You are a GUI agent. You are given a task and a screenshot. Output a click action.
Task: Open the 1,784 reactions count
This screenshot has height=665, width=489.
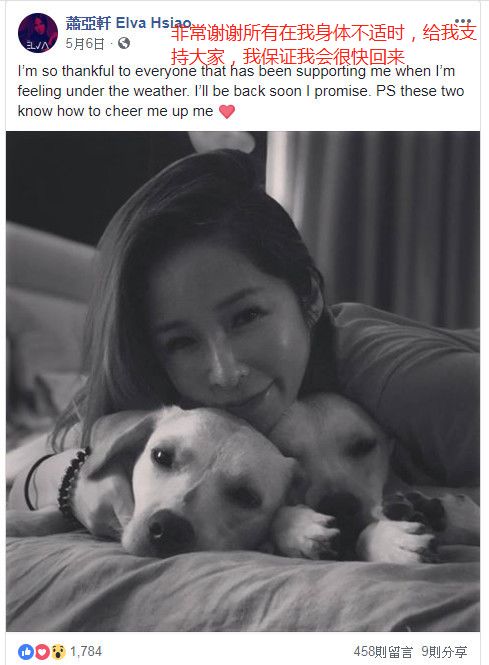86,651
